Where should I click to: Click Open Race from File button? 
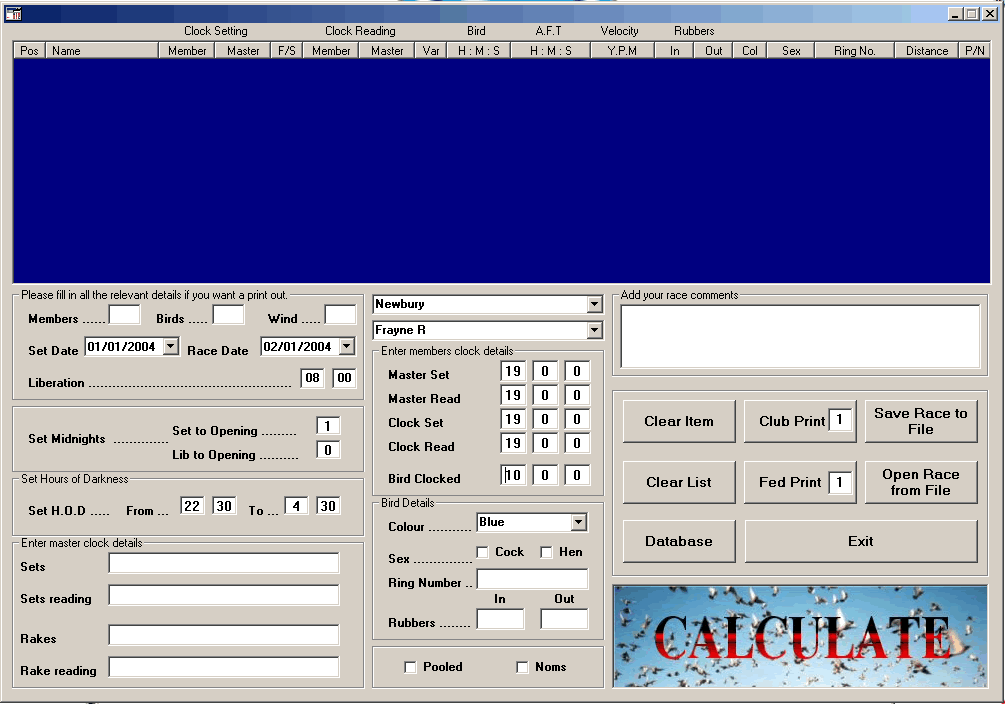pyautogui.click(x=920, y=482)
